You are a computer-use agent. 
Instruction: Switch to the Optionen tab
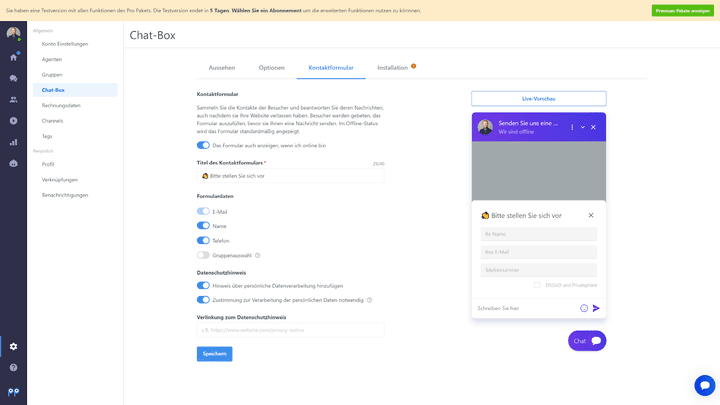tap(271, 68)
